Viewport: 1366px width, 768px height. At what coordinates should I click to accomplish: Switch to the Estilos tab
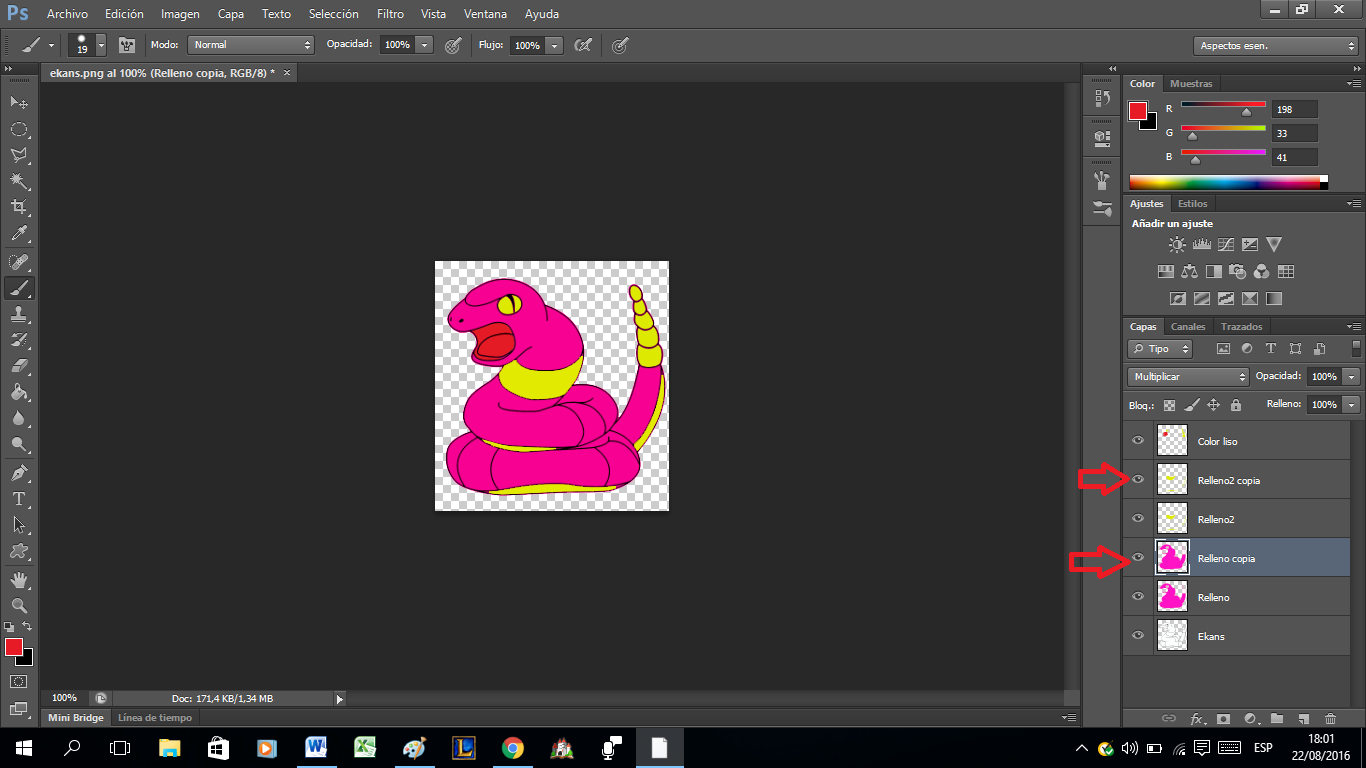tap(1193, 204)
